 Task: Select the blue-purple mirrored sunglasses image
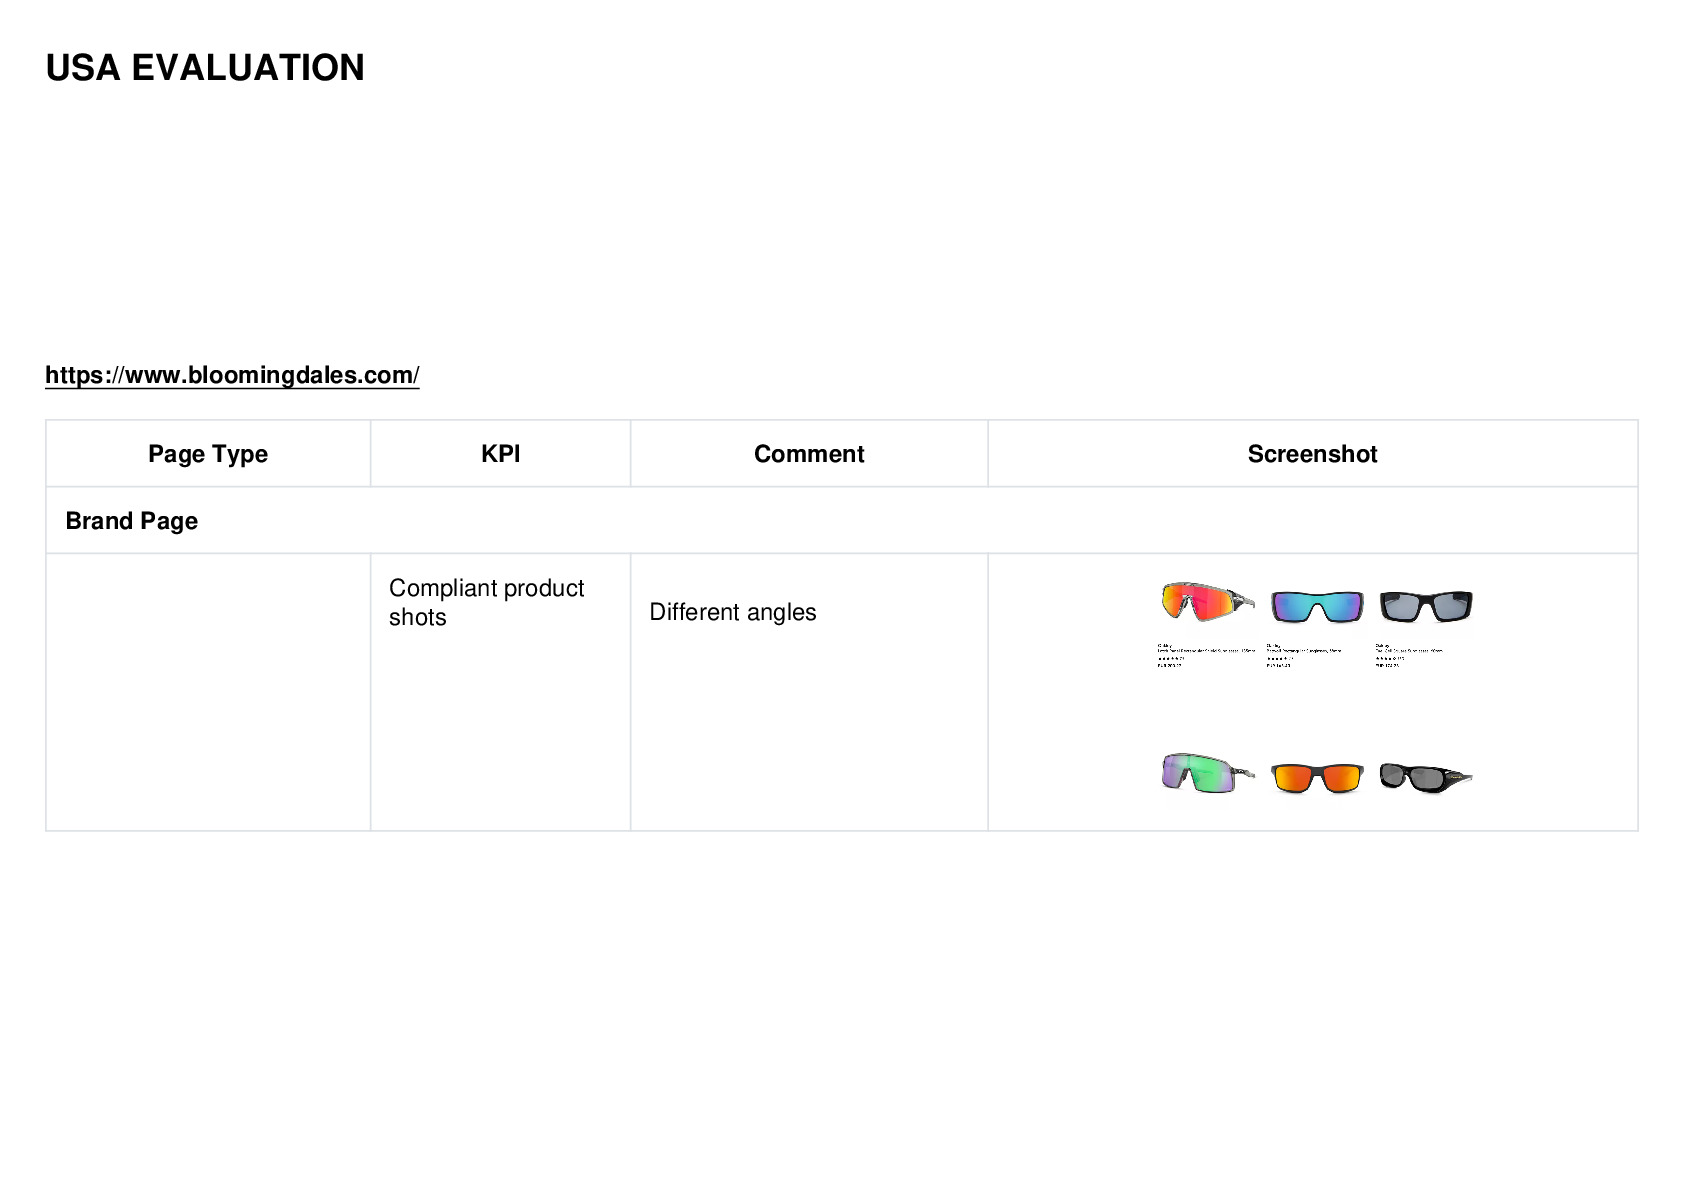point(1317,606)
